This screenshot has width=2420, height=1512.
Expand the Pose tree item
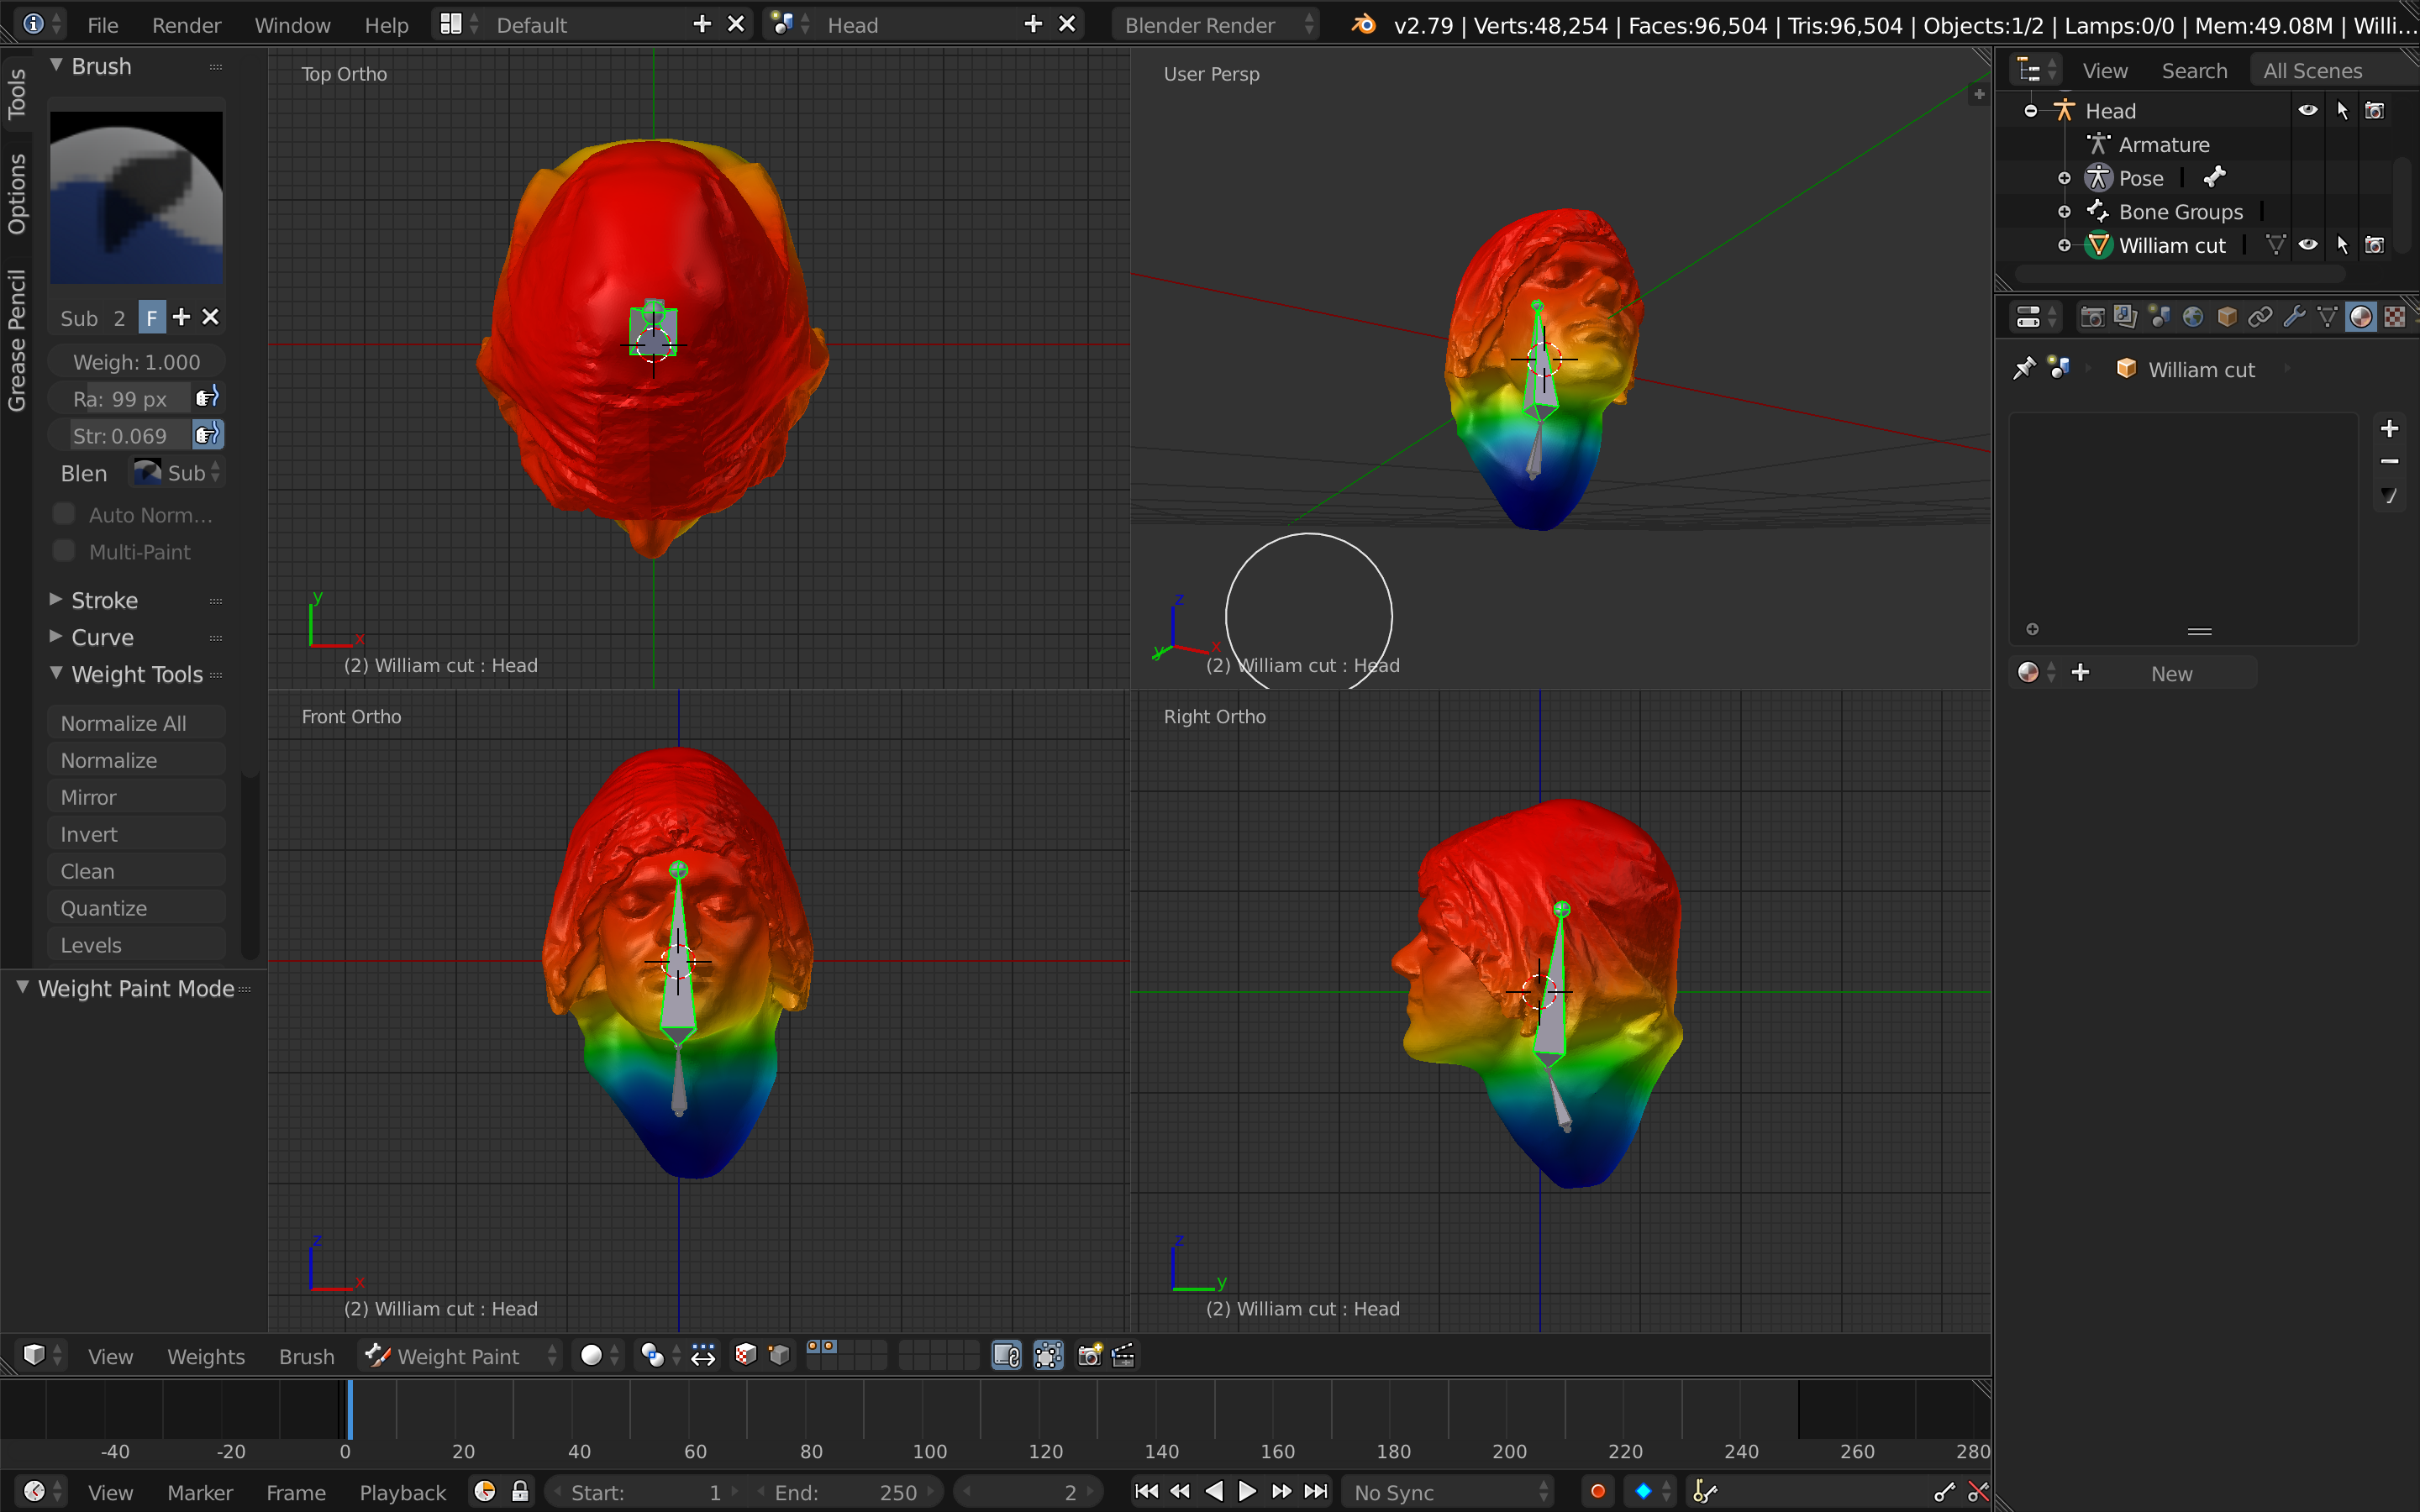(2064, 178)
